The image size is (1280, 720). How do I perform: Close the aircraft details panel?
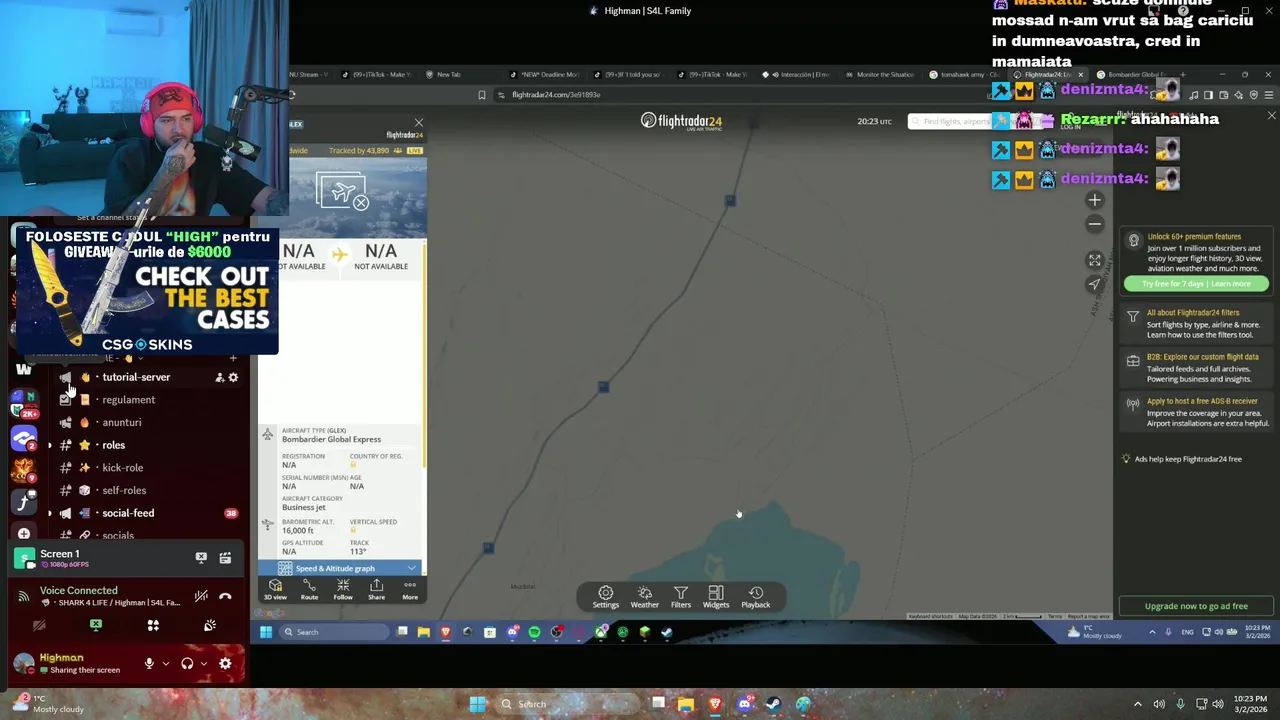(x=418, y=123)
